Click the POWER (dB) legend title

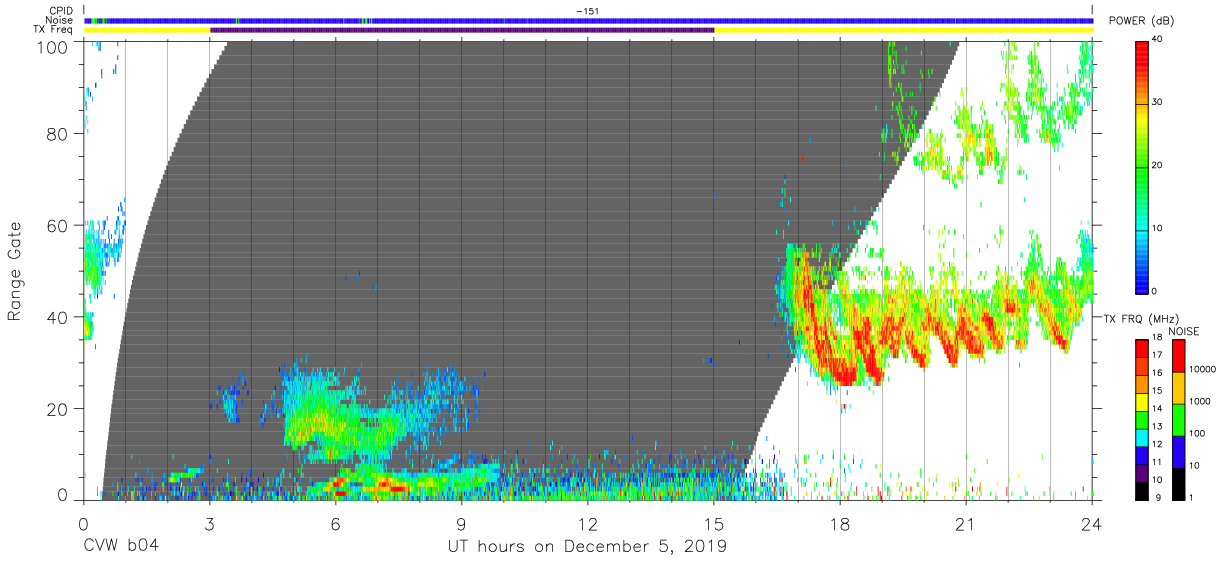click(x=1140, y=21)
